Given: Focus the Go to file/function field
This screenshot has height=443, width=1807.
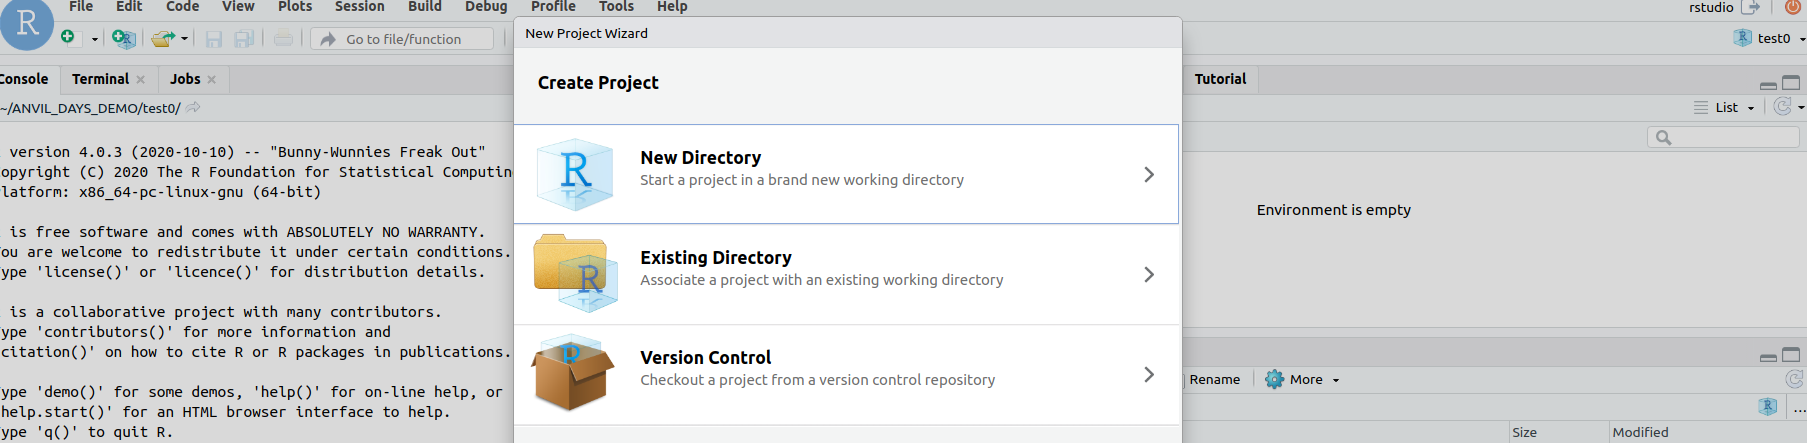Looking at the screenshot, I should click(x=402, y=39).
